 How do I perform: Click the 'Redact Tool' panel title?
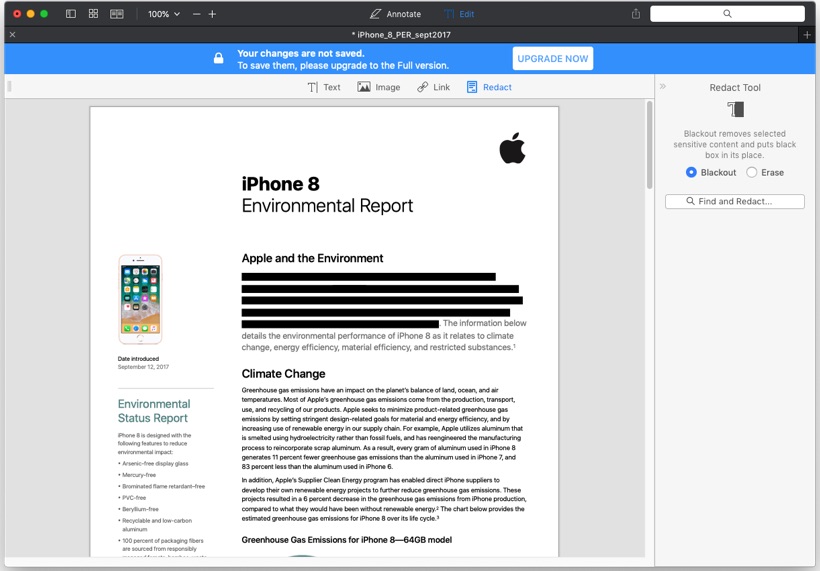coord(735,88)
